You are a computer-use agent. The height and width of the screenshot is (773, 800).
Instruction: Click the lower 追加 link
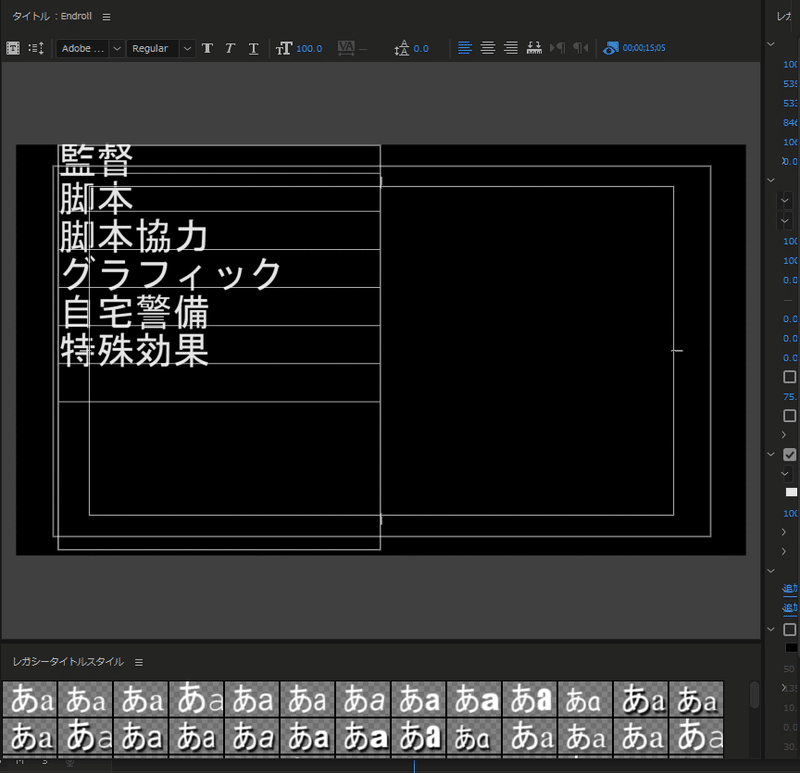790,608
